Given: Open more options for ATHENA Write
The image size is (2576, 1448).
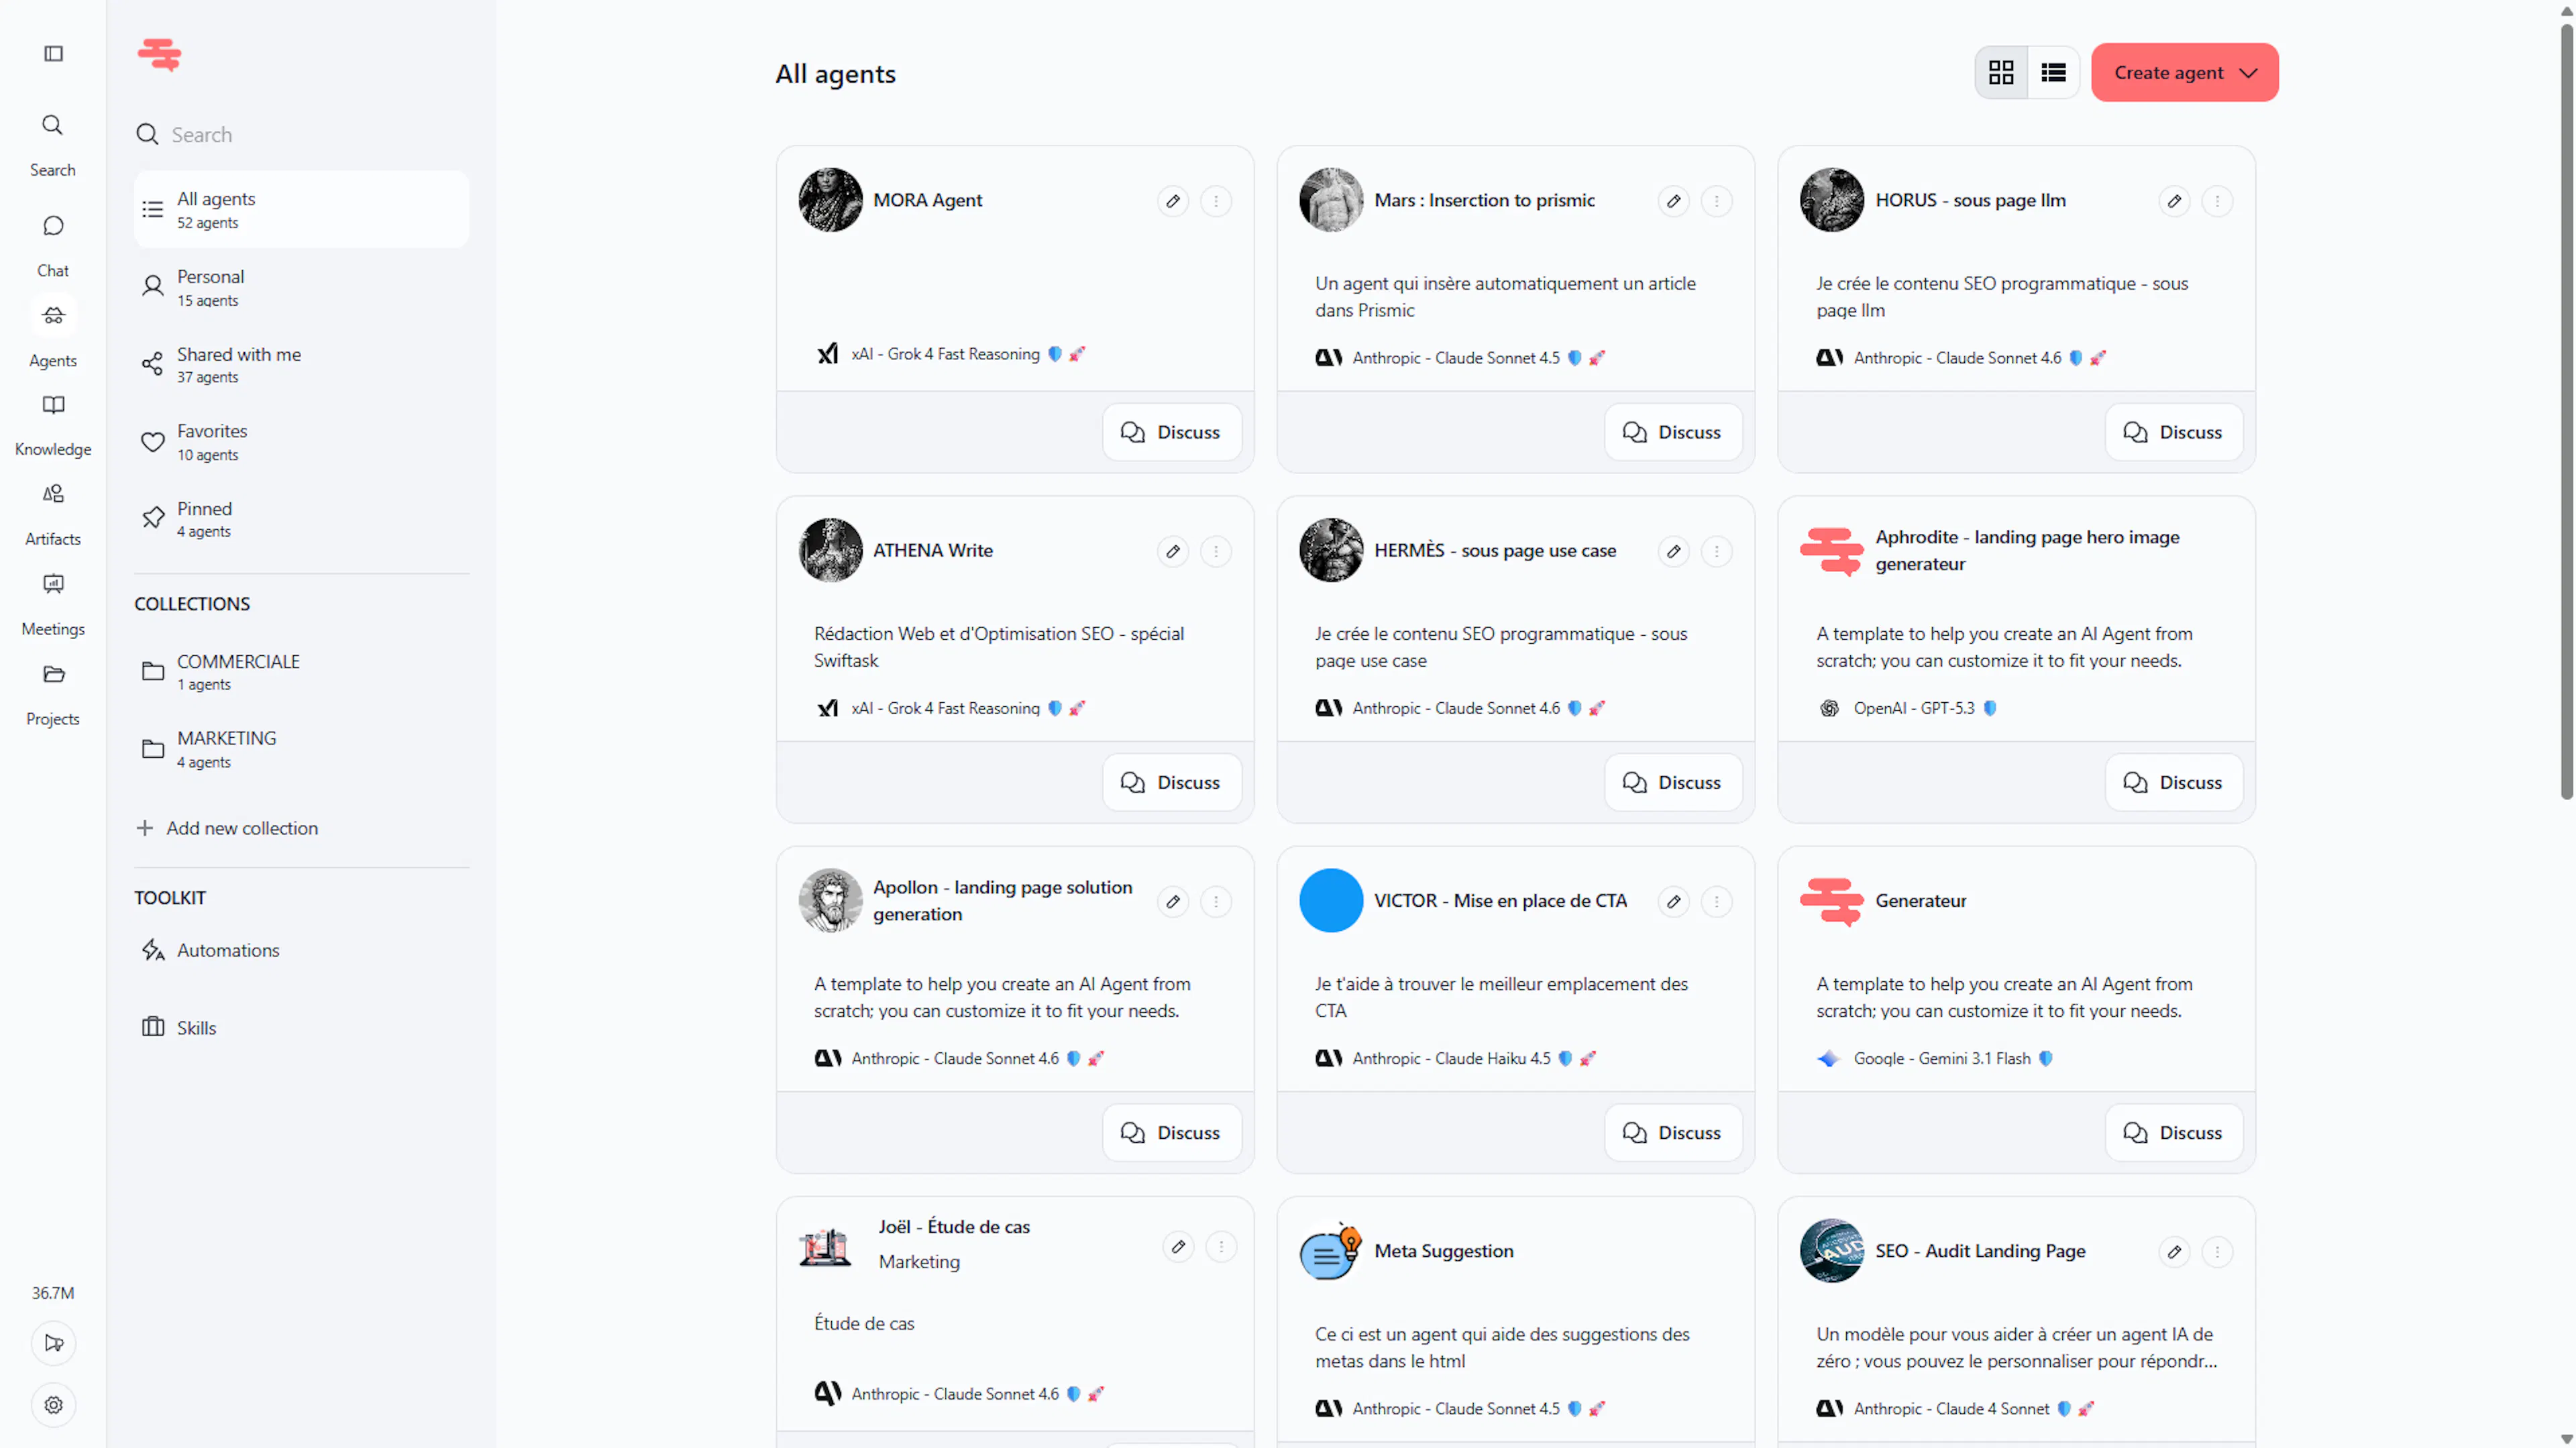Looking at the screenshot, I should coord(1216,551).
